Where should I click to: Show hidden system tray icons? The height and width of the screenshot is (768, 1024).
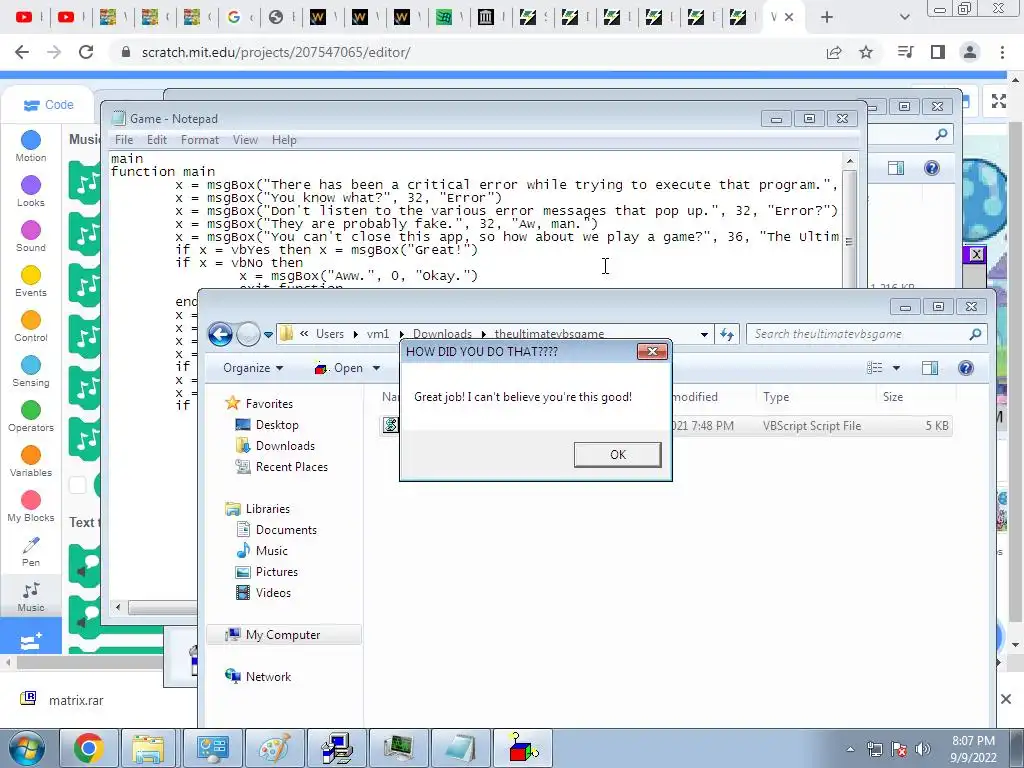click(850, 749)
